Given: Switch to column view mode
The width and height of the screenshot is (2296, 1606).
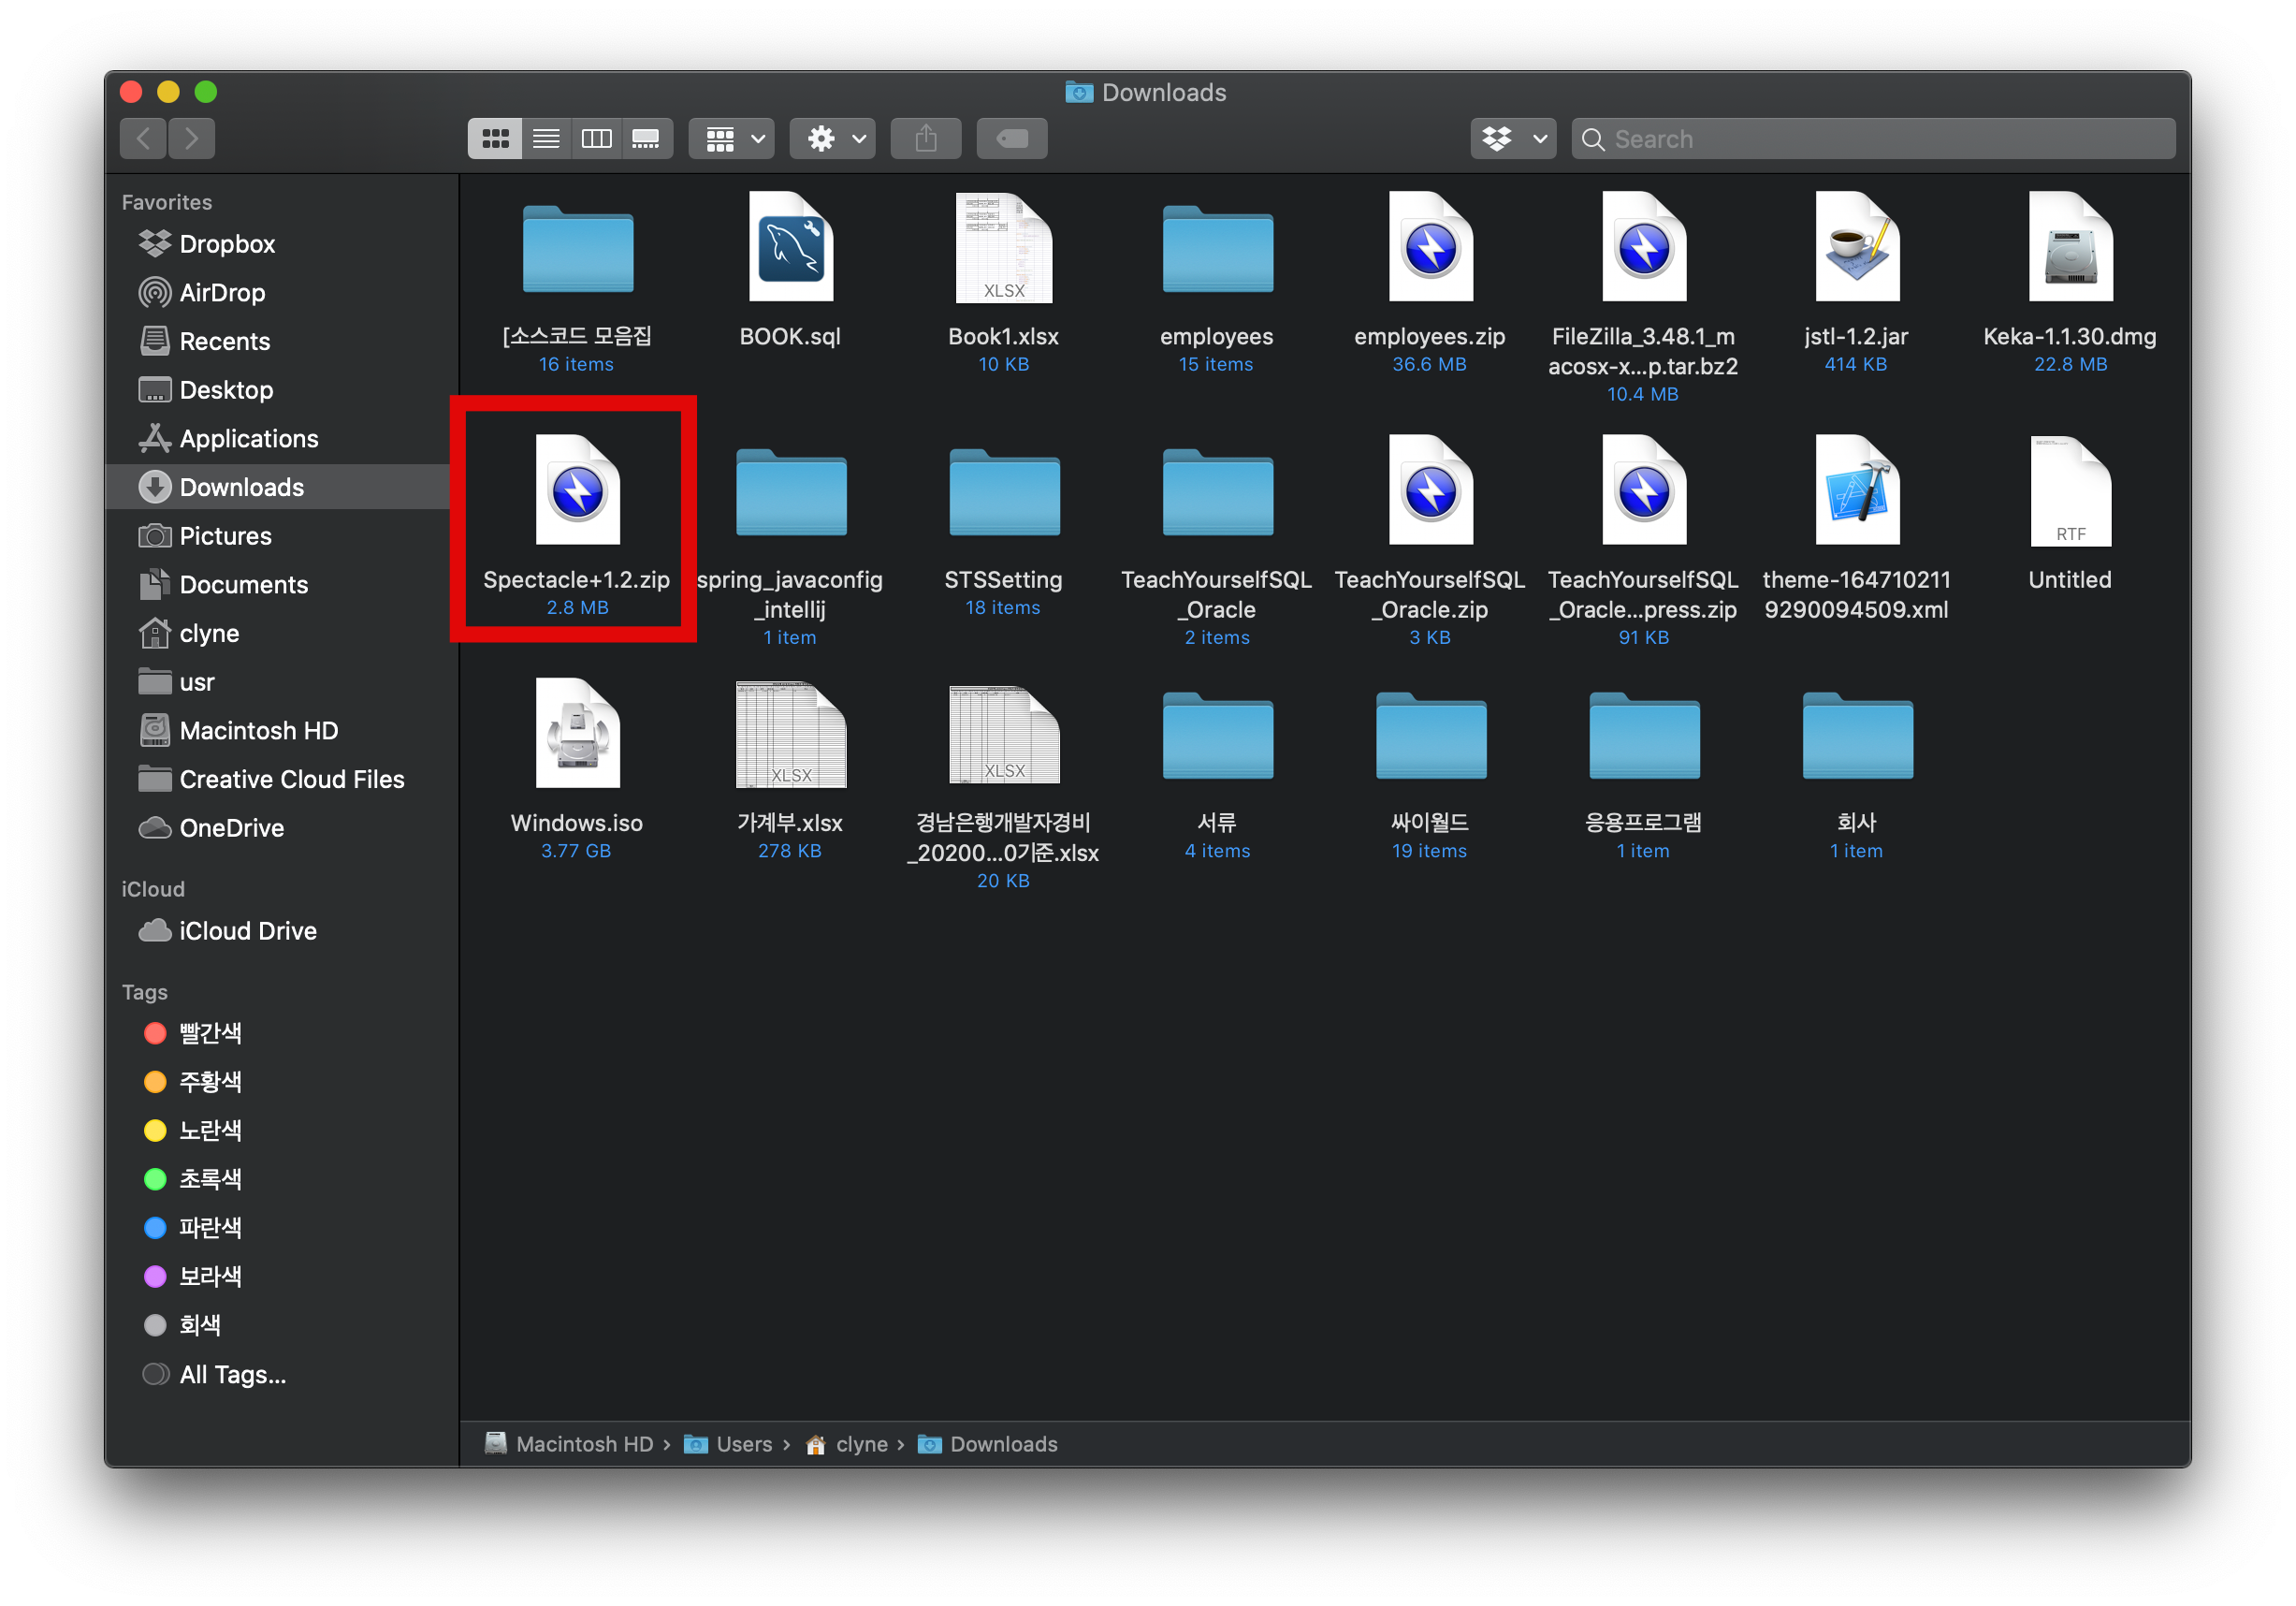Looking at the screenshot, I should tap(597, 139).
